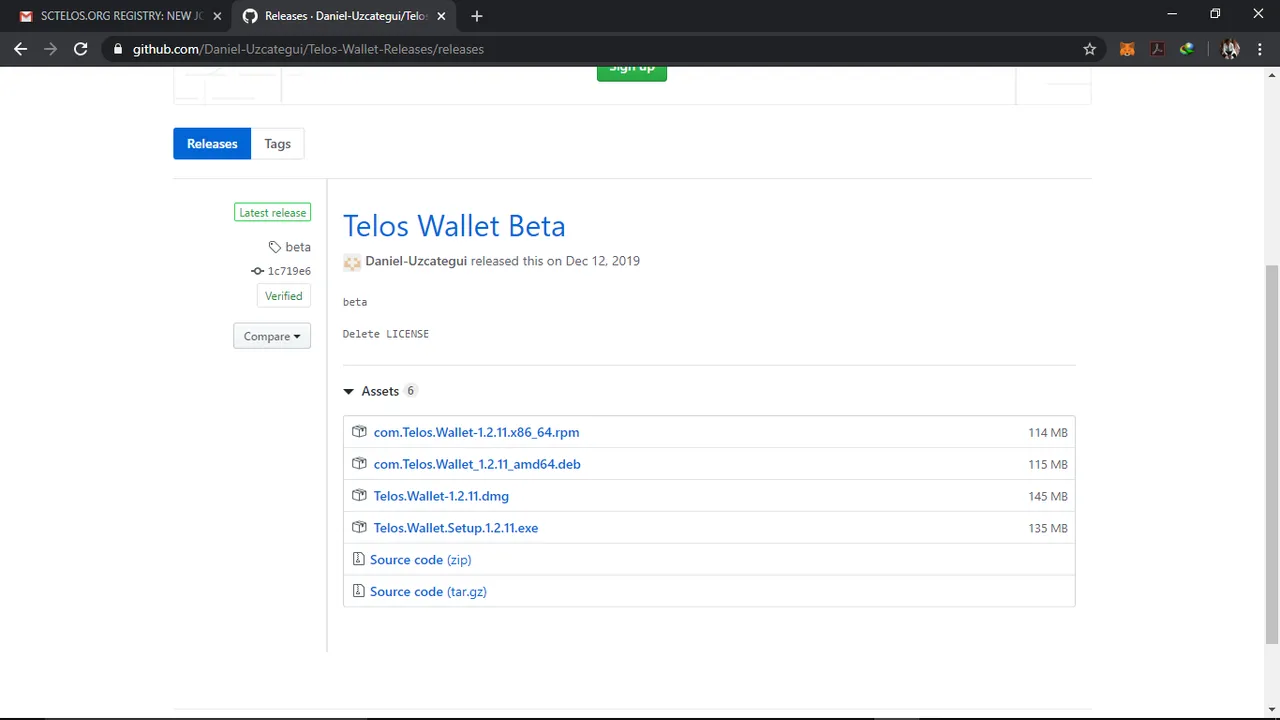Click the zip file icon for Source code (zip)
Screen dimensions: 1280x720
(358, 560)
